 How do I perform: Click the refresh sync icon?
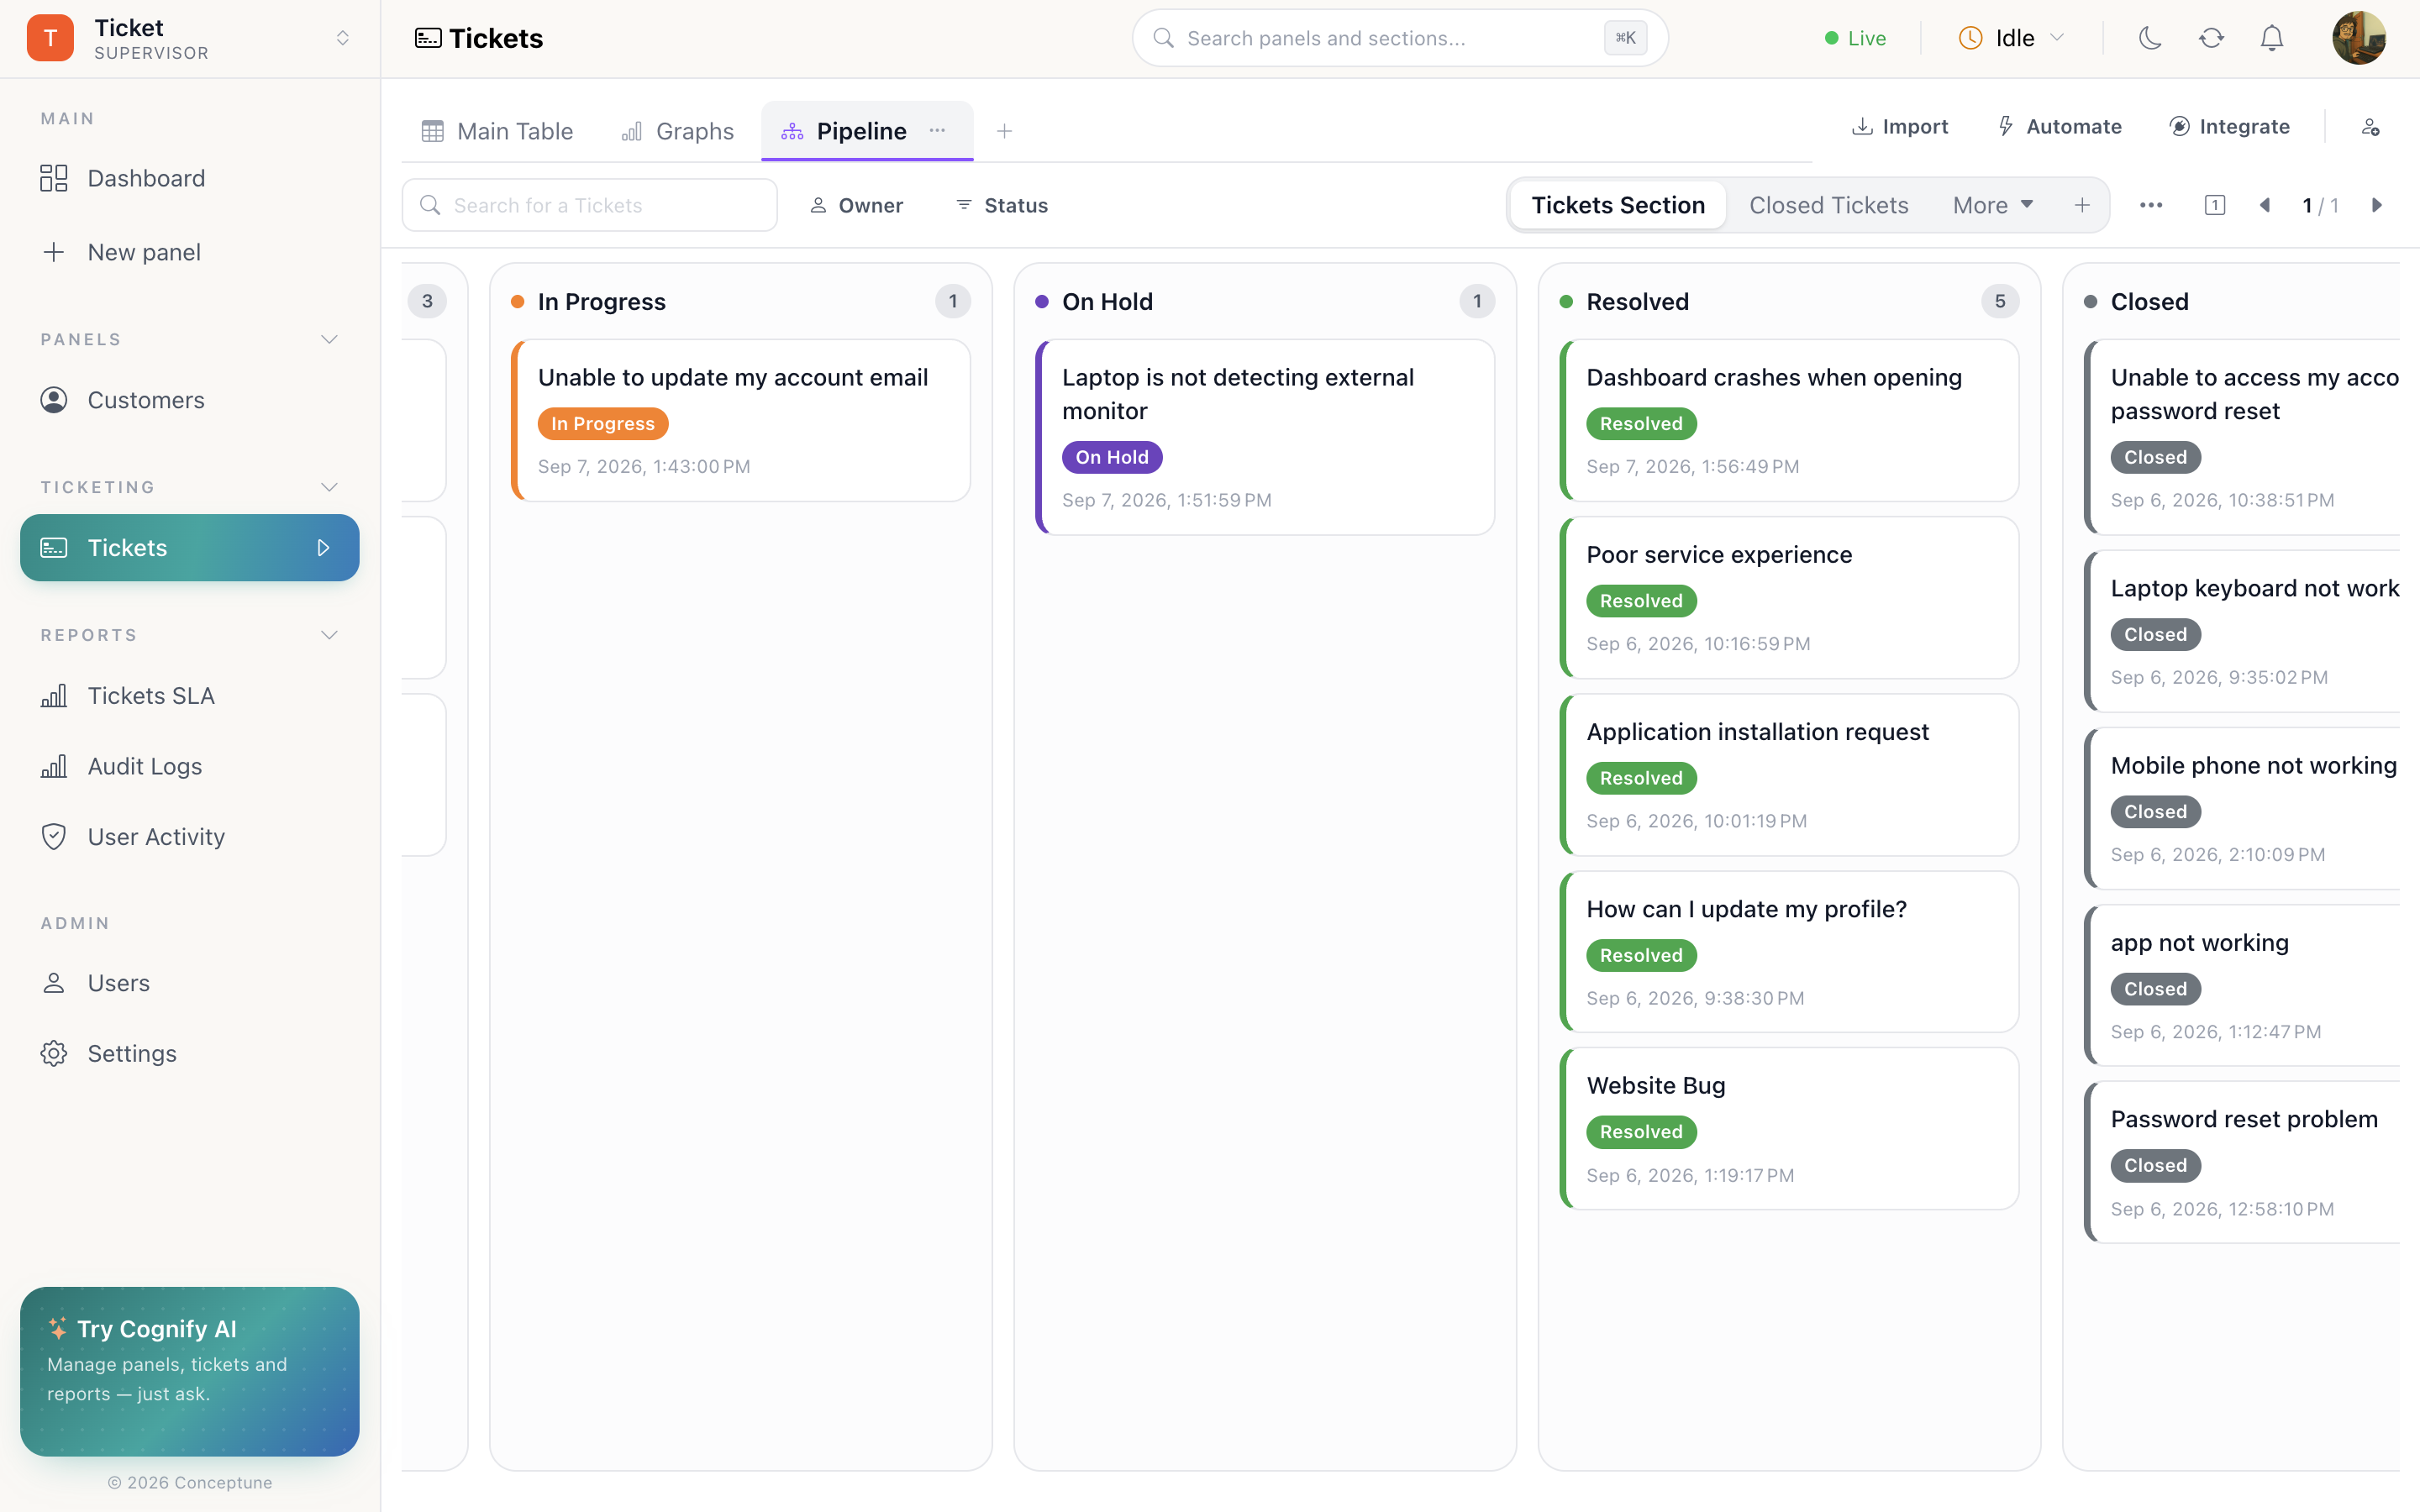[x=2211, y=38]
